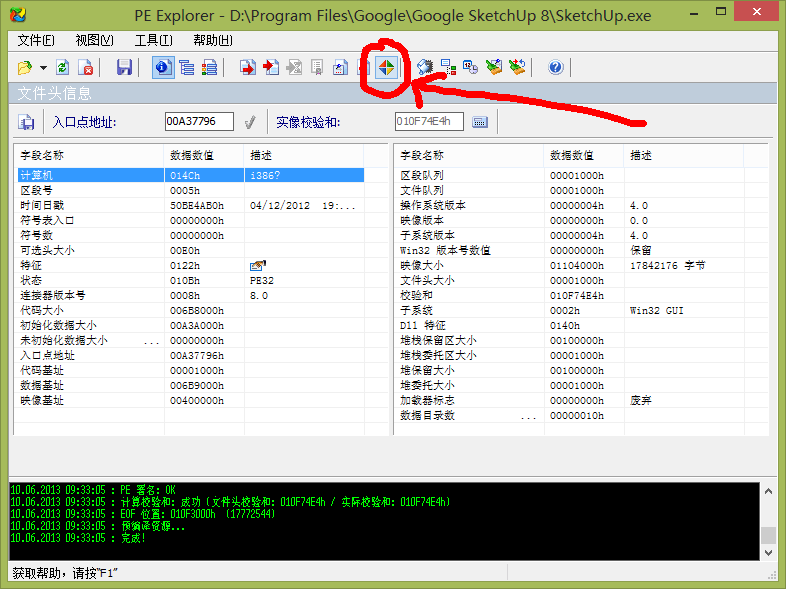Image resolution: width=786 pixels, height=589 pixels.
Task: Open a file with the folder icon
Action: tap(24, 67)
